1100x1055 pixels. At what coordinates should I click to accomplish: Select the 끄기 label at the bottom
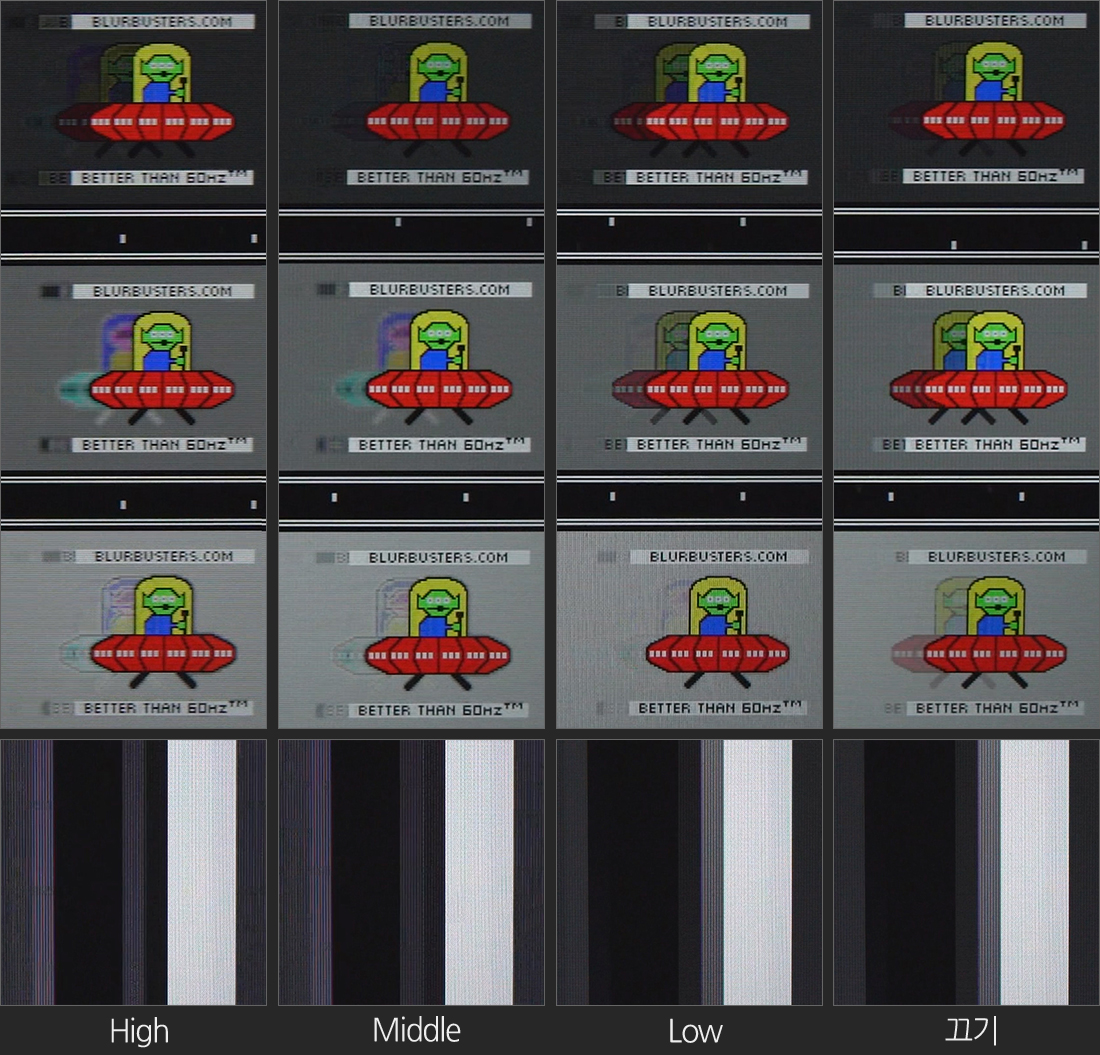[x=971, y=1031]
